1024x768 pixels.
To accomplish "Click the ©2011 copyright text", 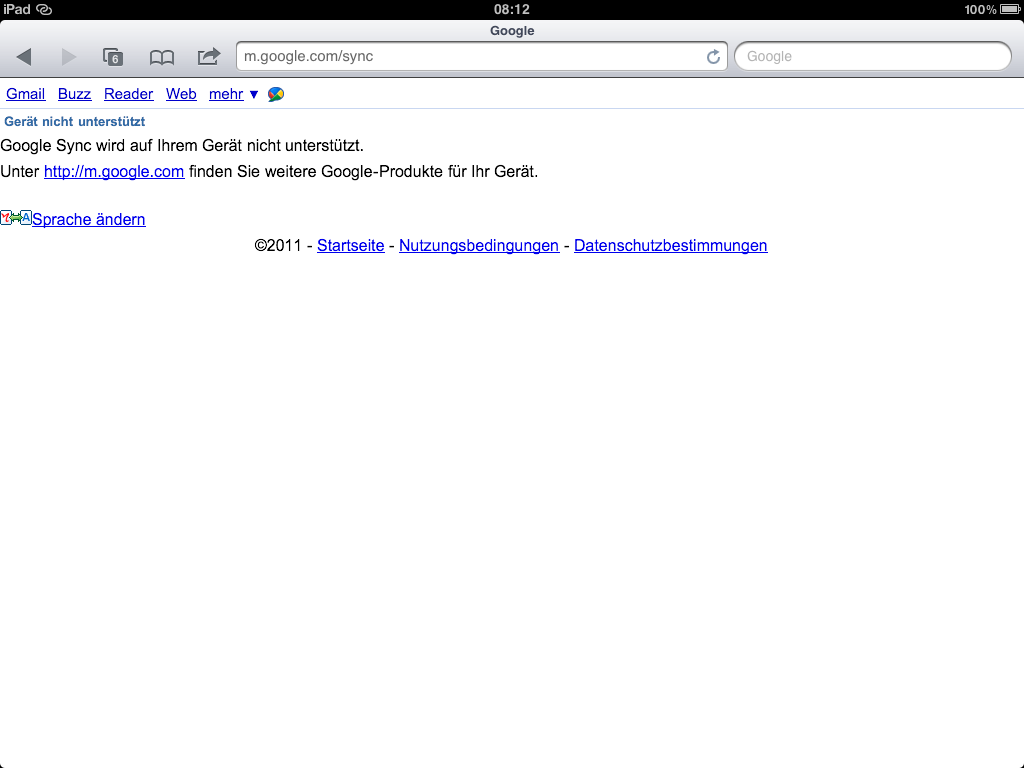I will (278, 246).
